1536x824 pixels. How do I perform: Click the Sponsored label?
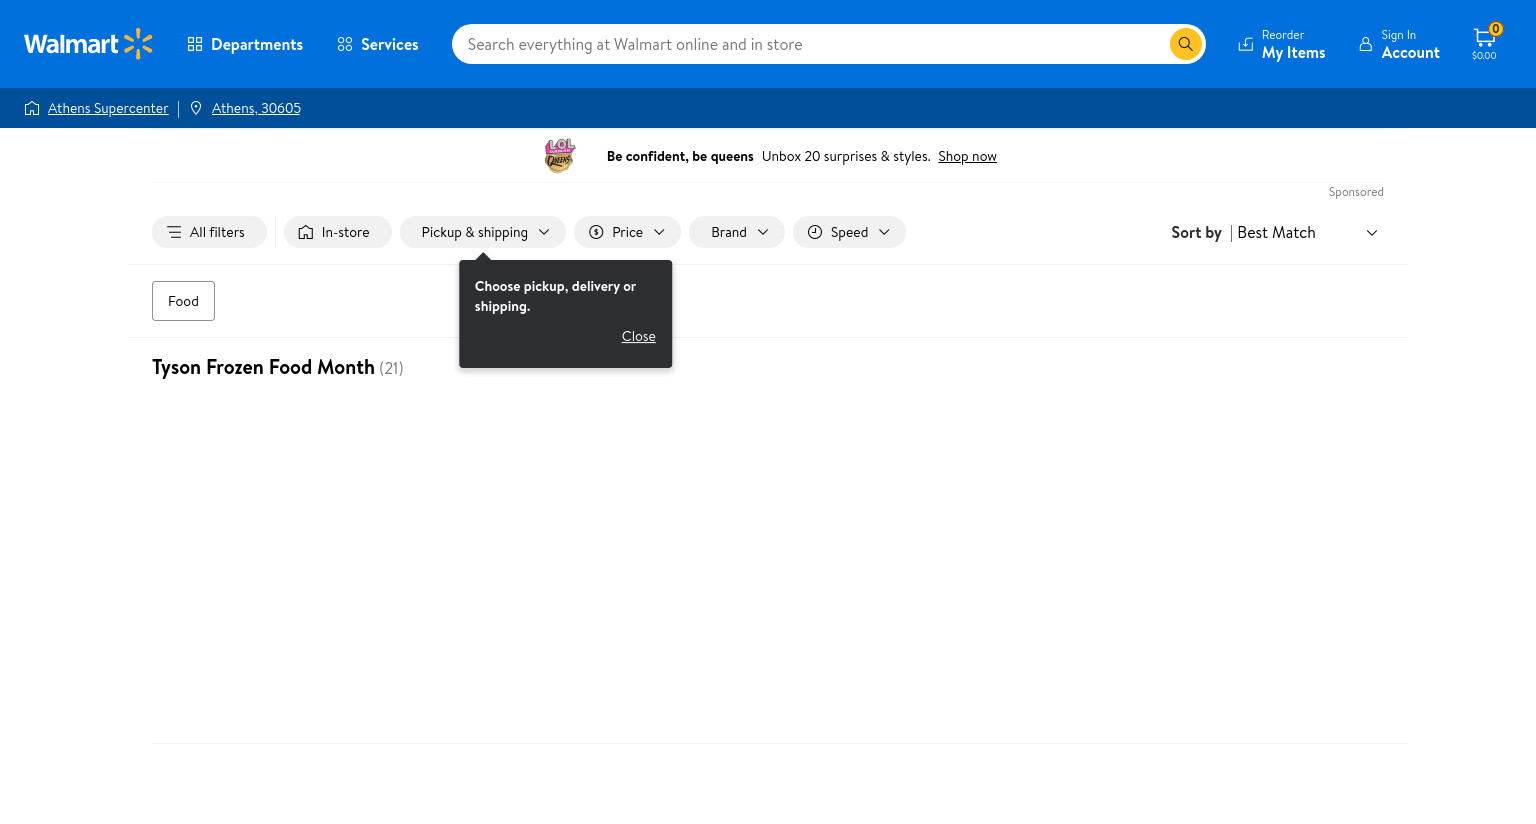click(1356, 192)
